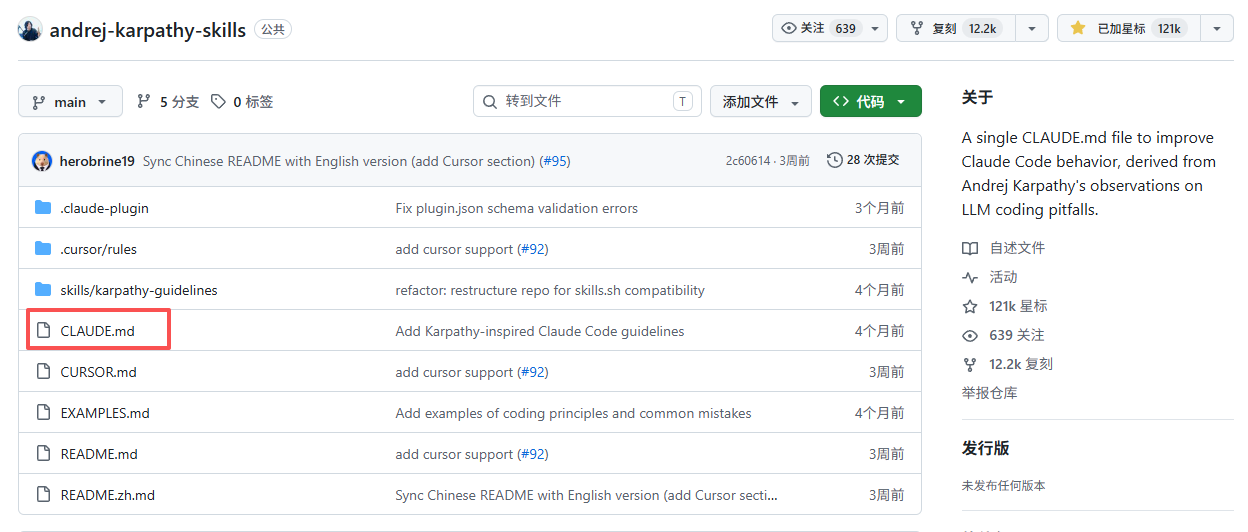Click the repository owner avatar image
The height and width of the screenshot is (532, 1248).
click(30, 29)
